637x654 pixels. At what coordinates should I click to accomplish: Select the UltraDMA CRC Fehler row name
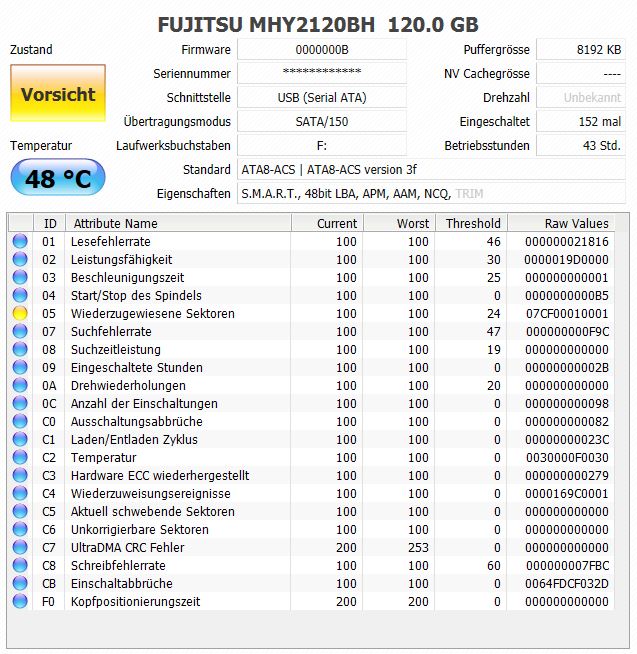[127, 547]
